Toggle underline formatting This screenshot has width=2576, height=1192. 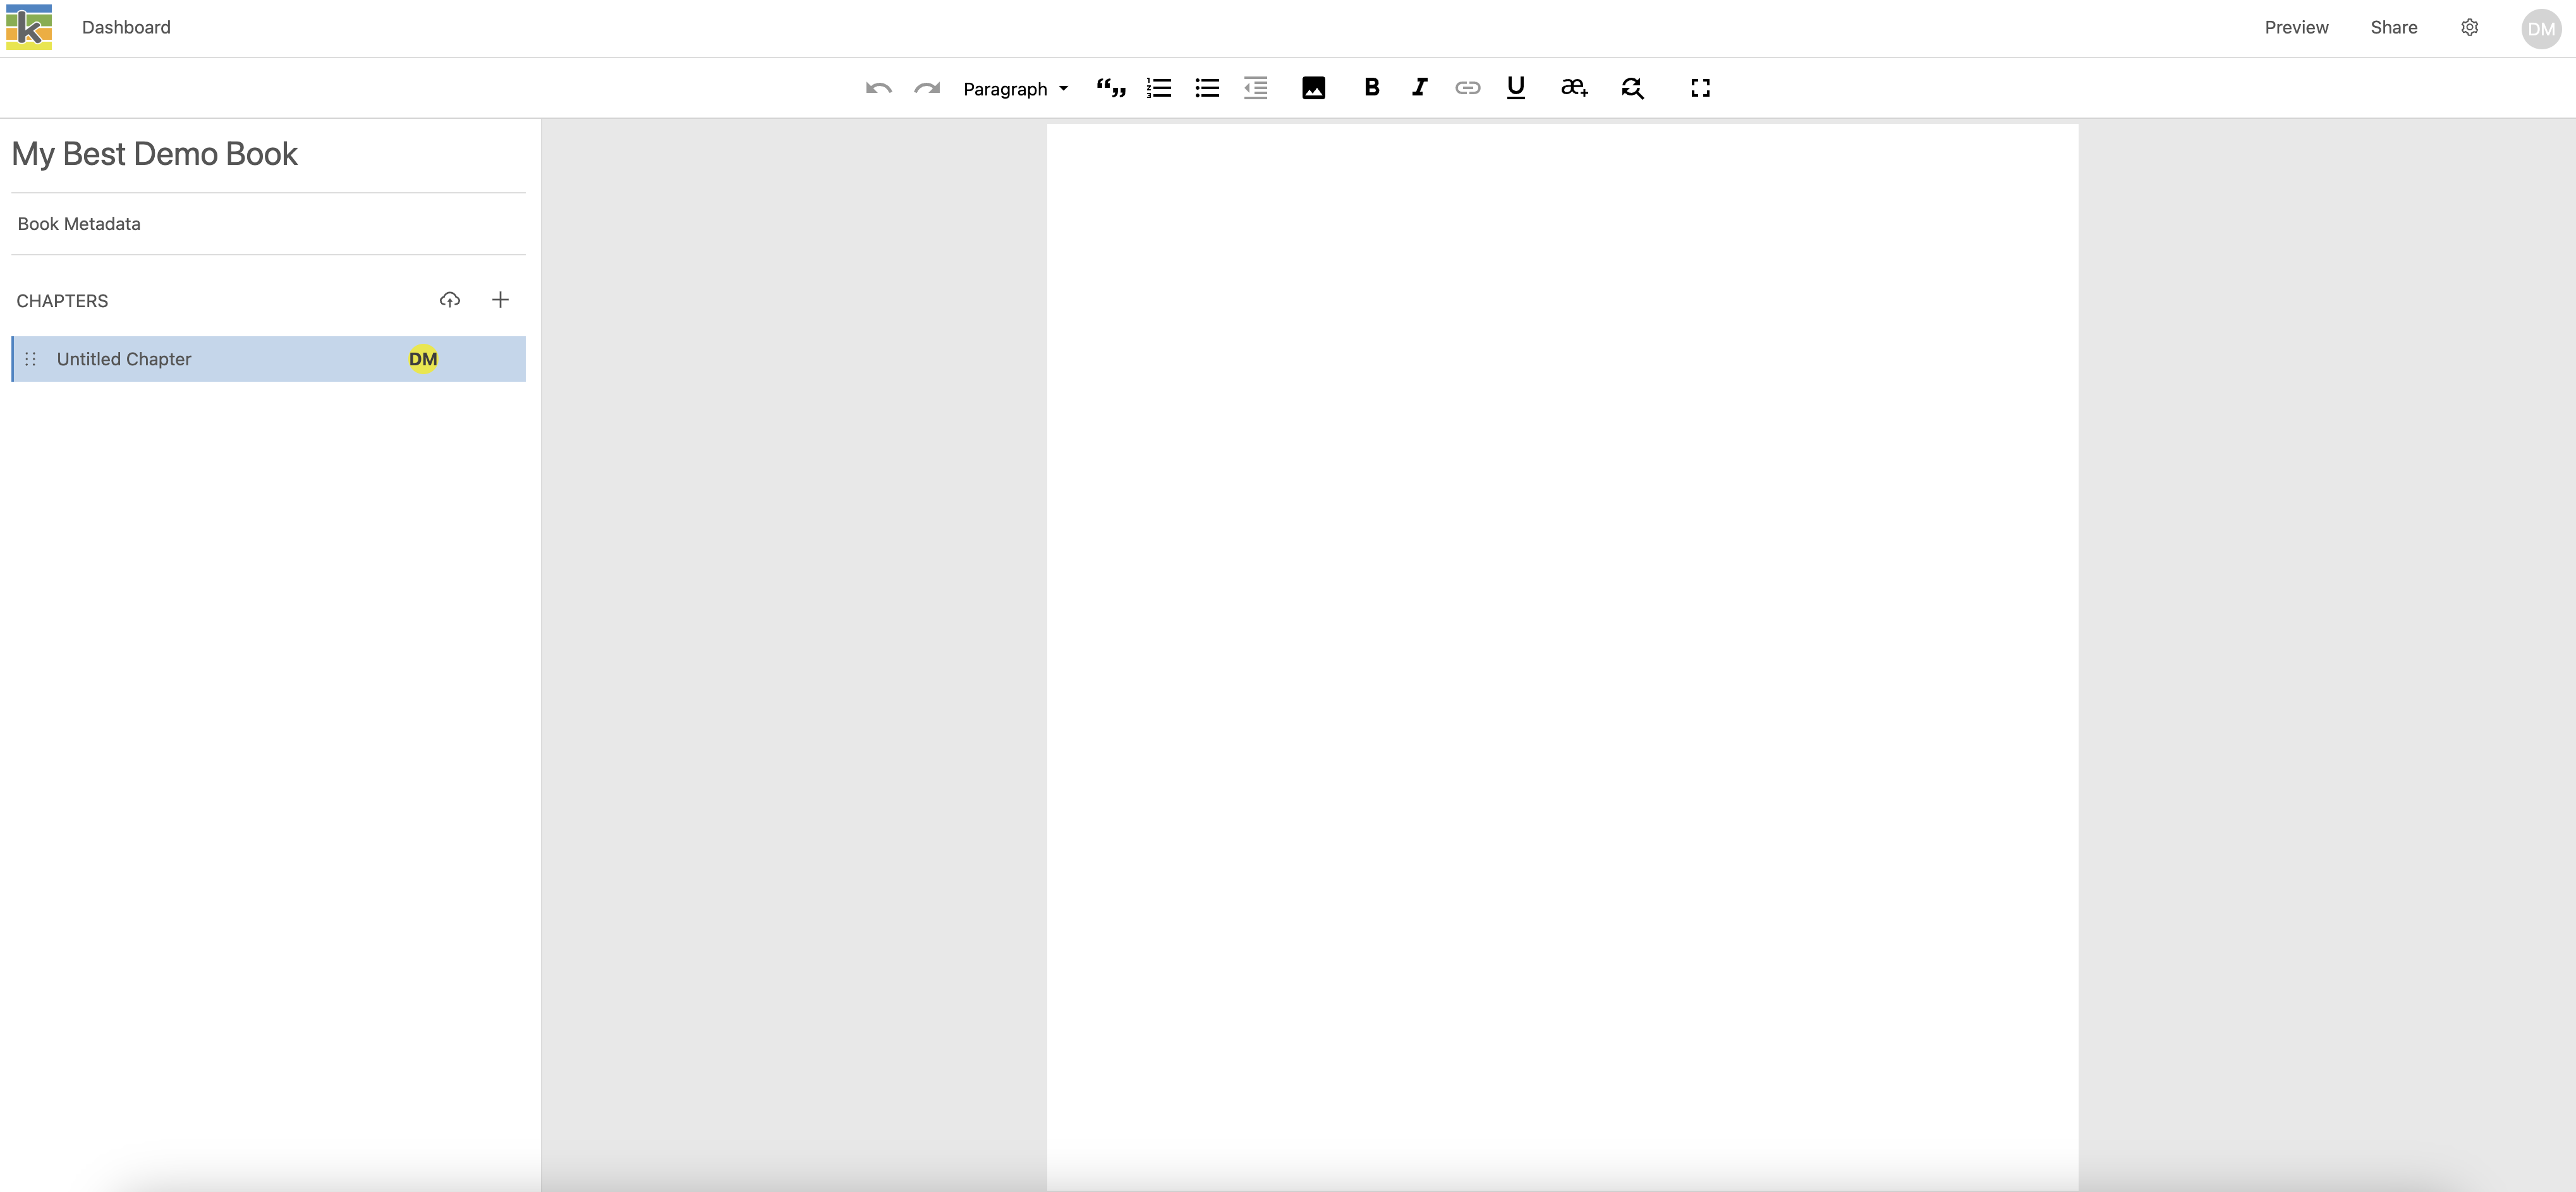(x=1515, y=88)
